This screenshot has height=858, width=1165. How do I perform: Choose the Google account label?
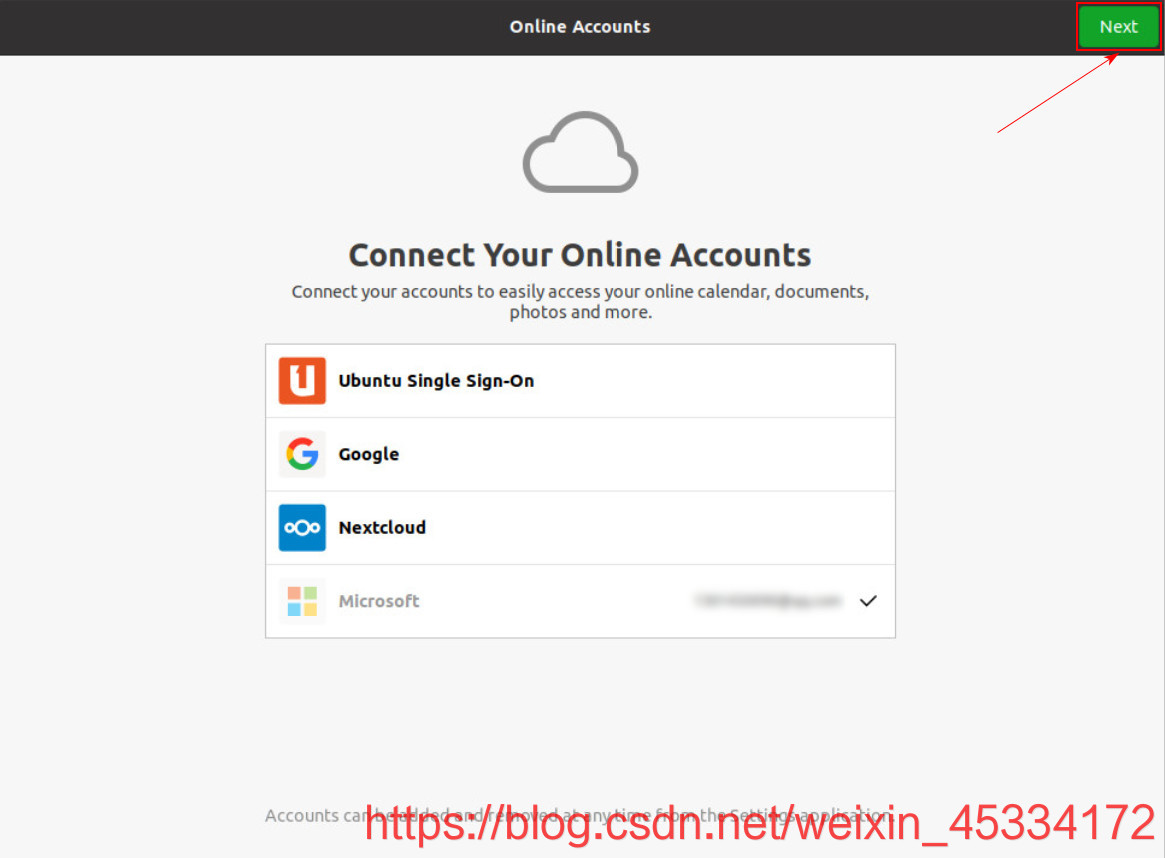pos(369,454)
